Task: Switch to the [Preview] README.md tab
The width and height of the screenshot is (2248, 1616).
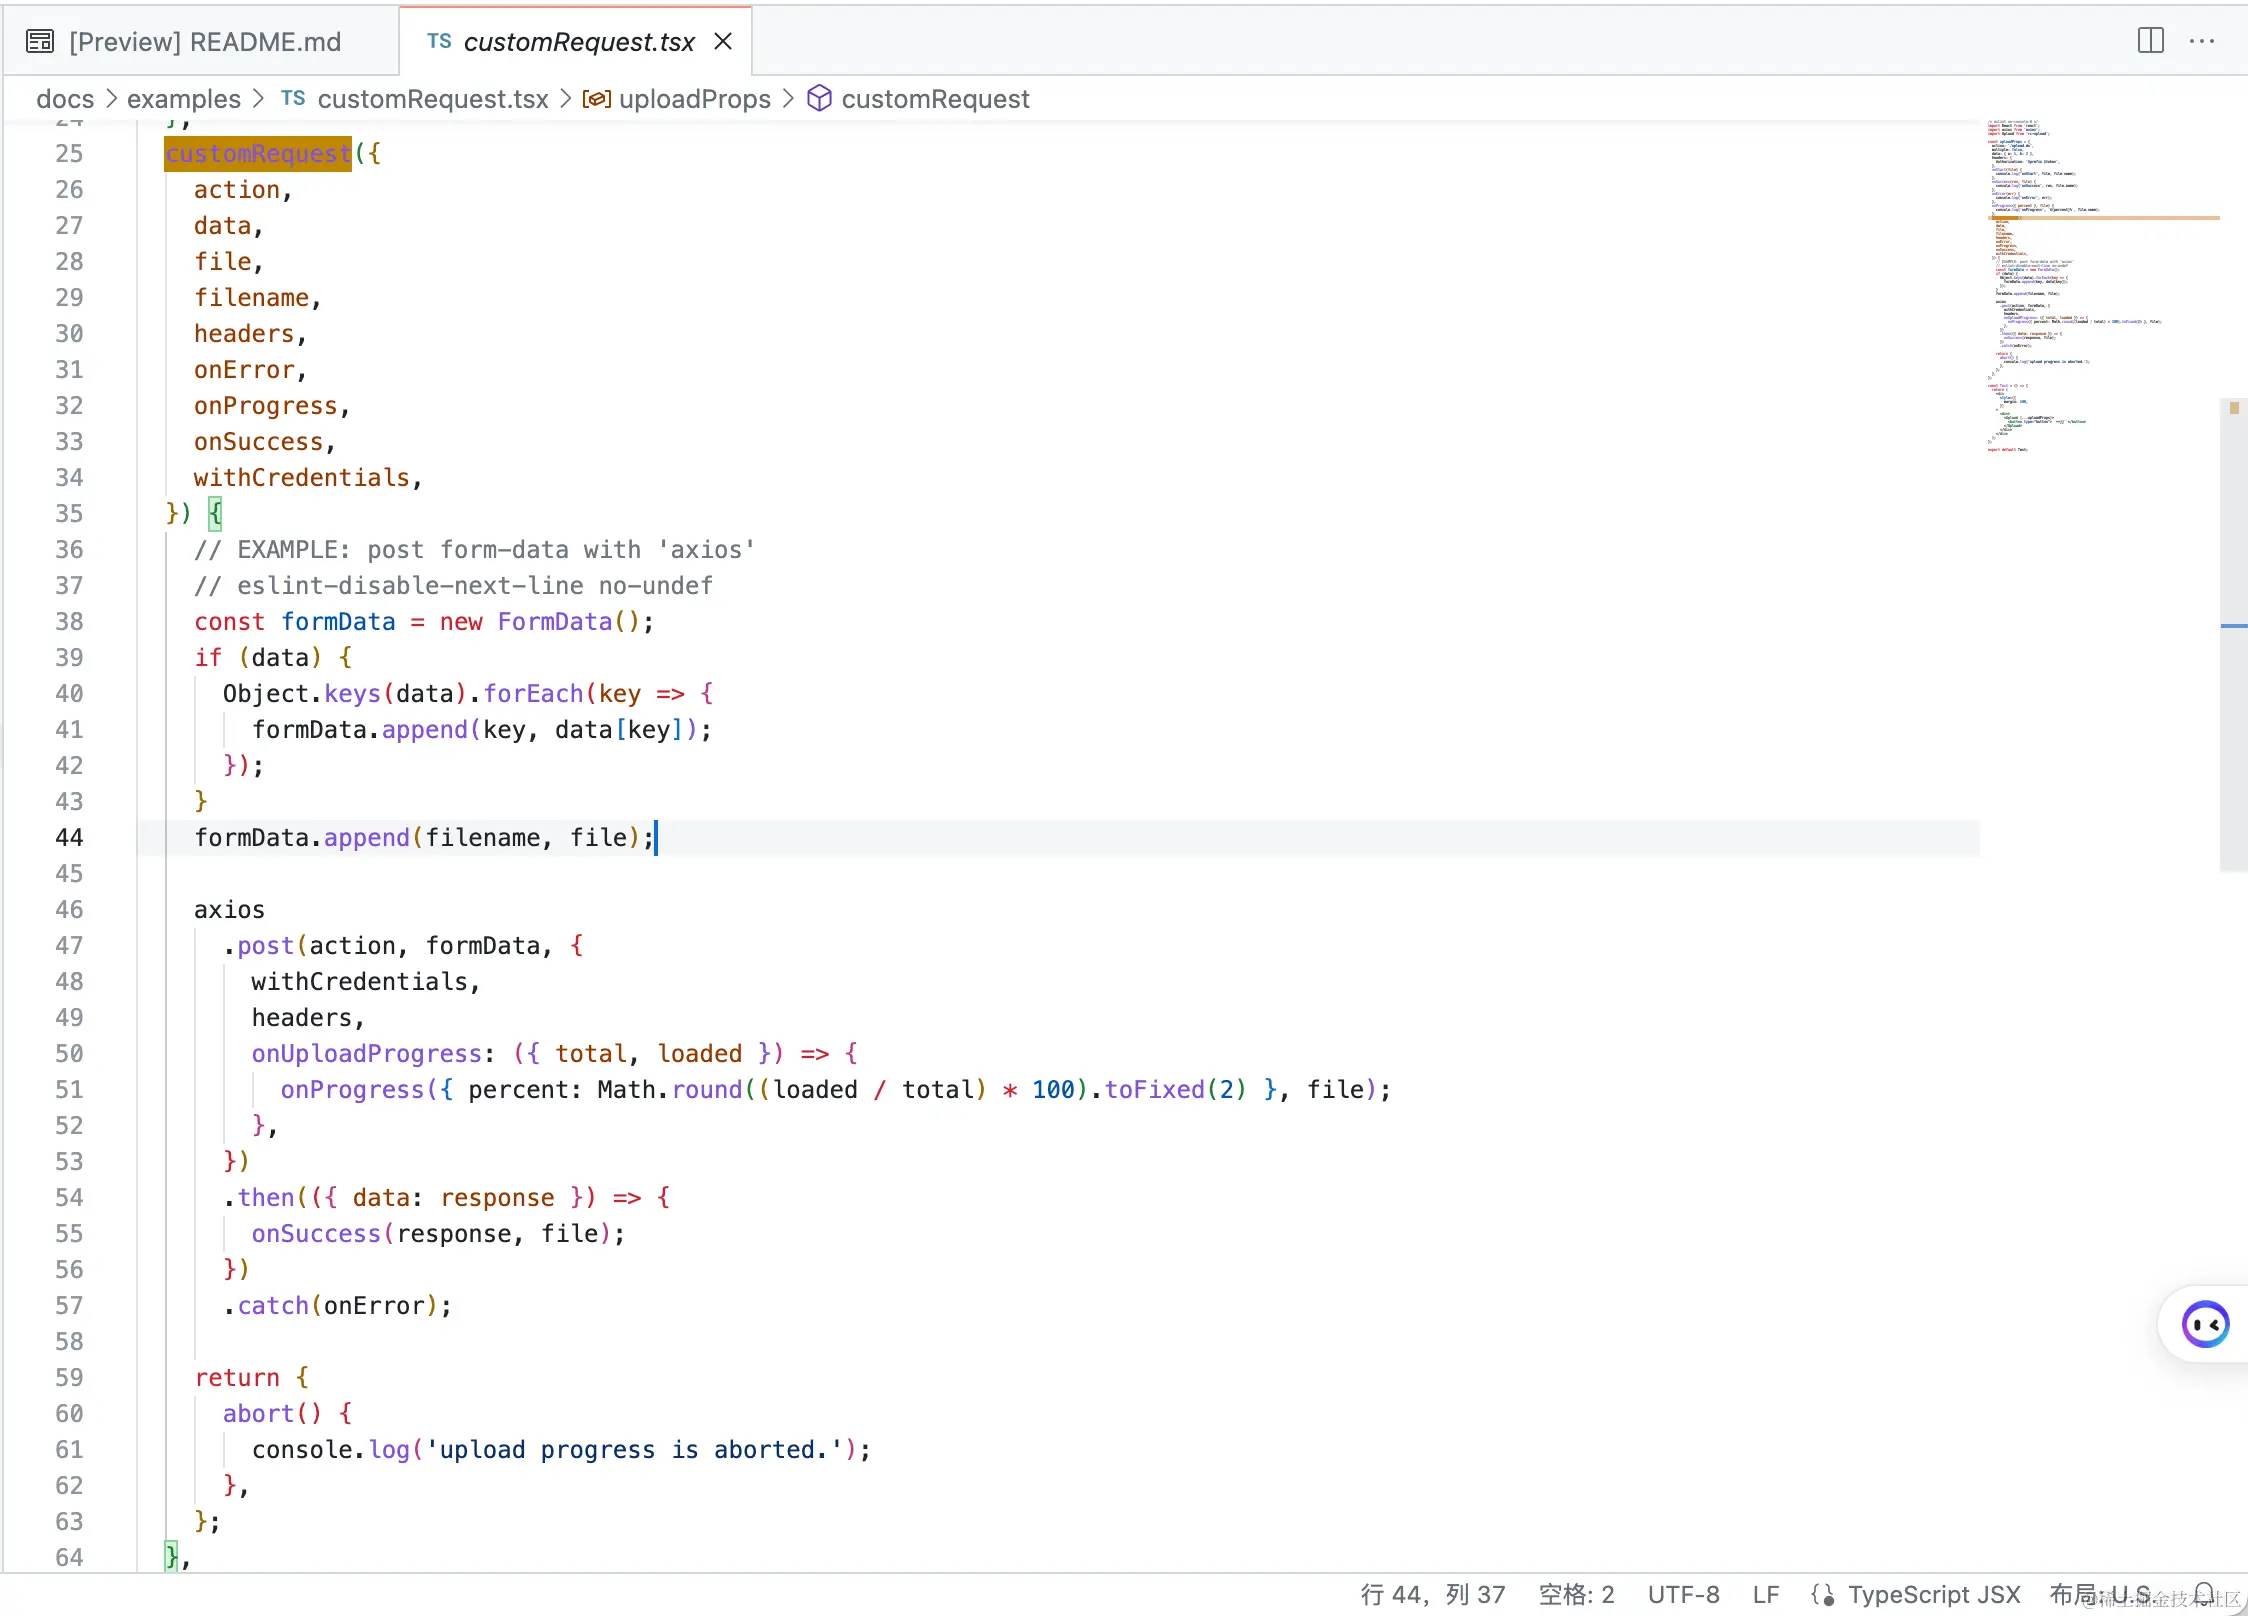Action: (x=204, y=42)
